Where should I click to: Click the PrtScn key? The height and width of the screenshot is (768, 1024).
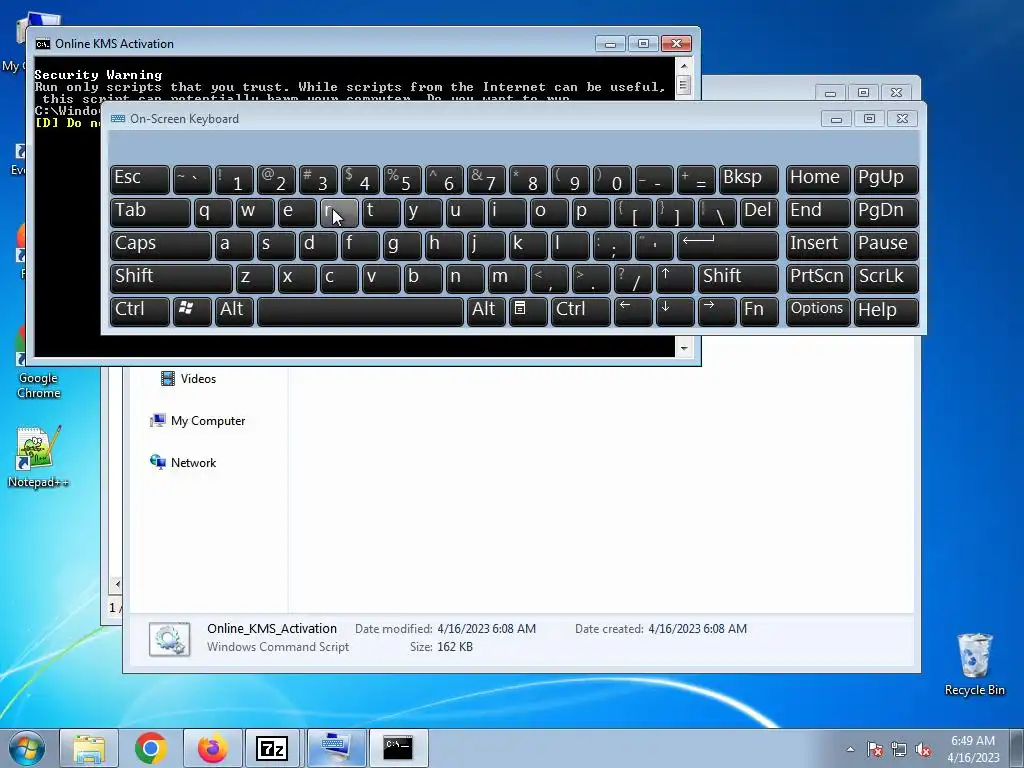click(x=818, y=278)
